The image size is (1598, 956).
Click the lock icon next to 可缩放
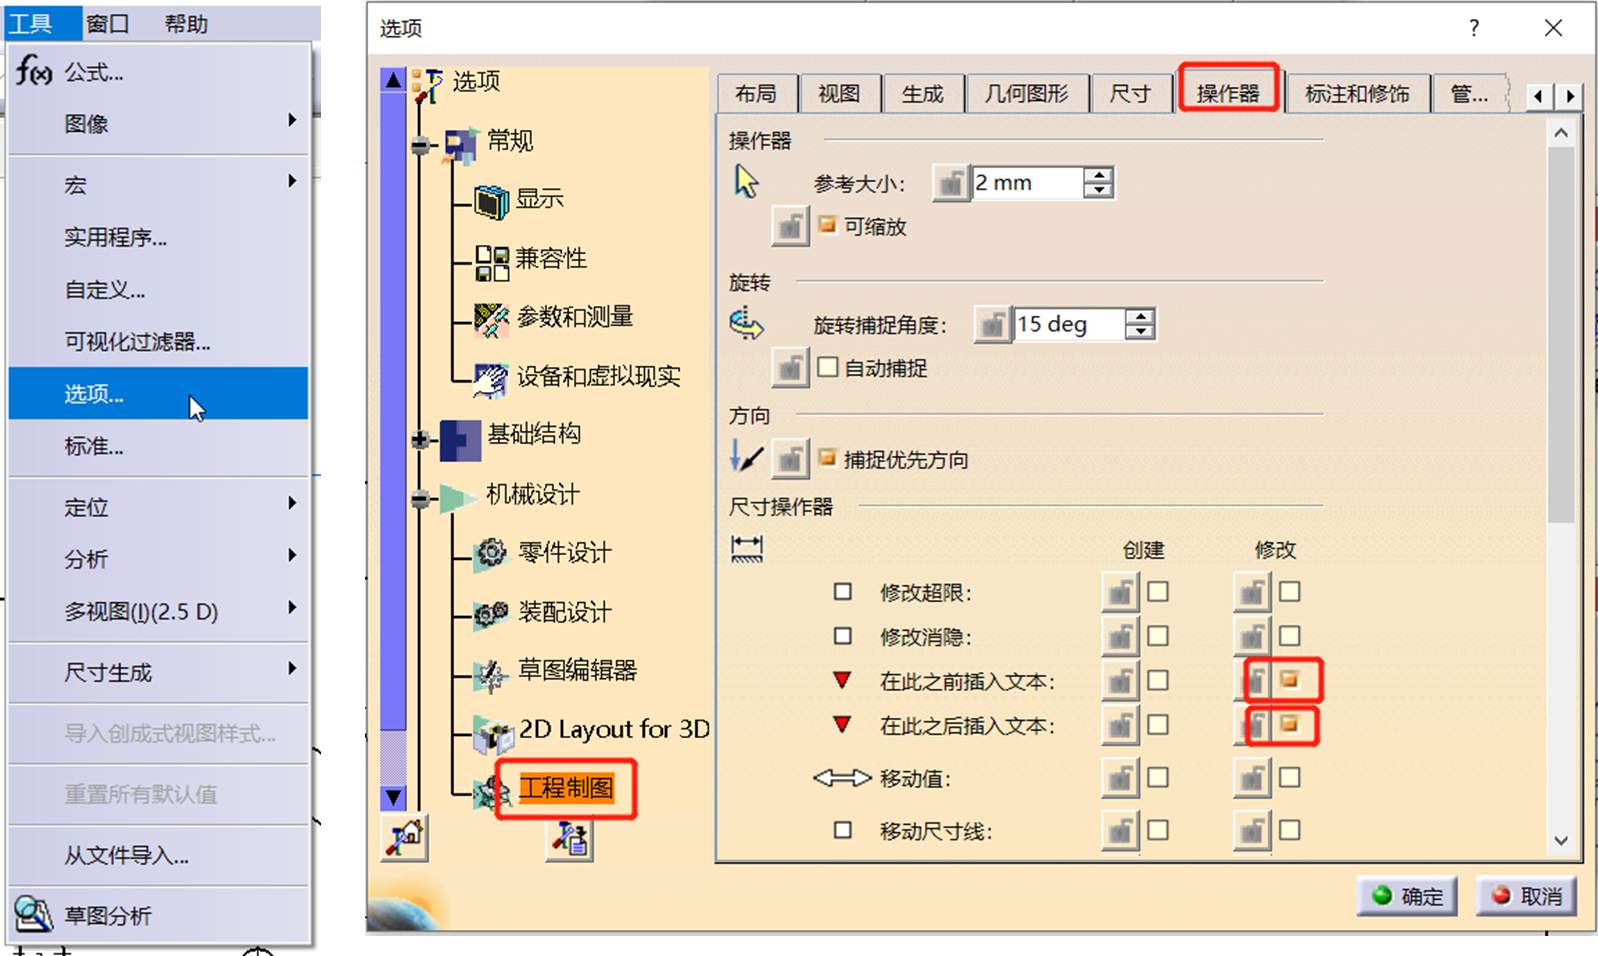[x=790, y=226]
